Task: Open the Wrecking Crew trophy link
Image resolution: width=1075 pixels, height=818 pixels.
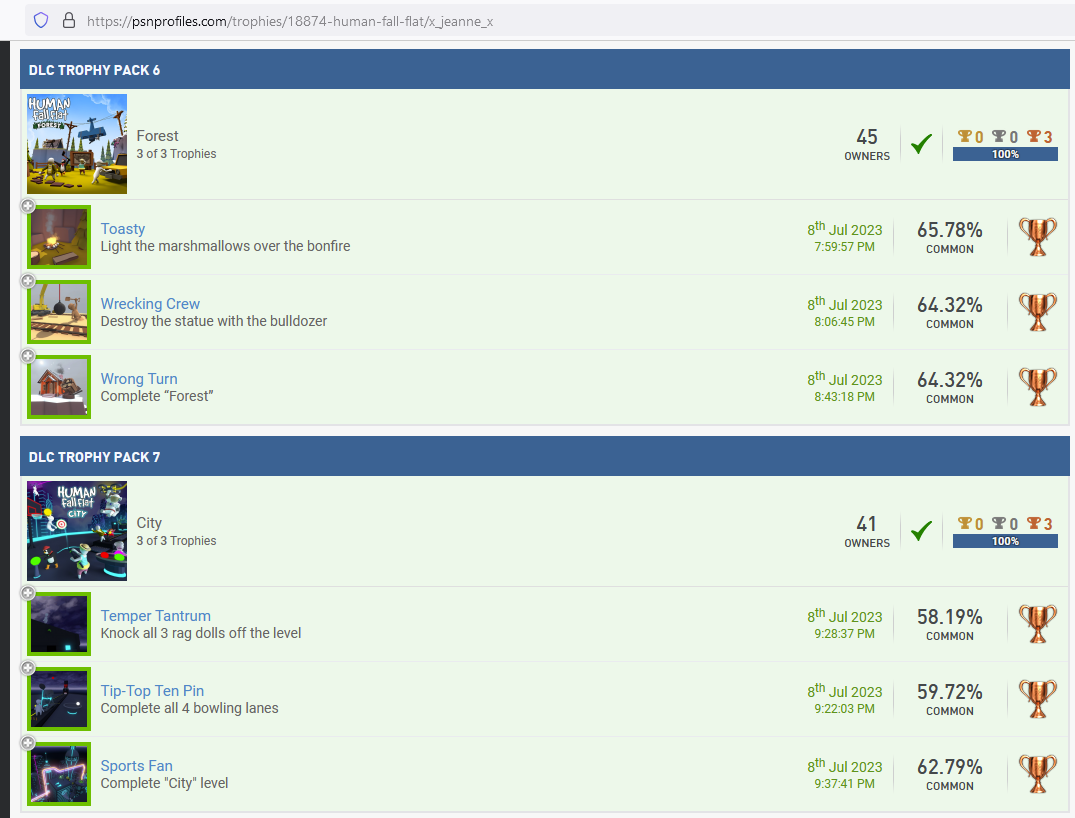Action: point(150,304)
